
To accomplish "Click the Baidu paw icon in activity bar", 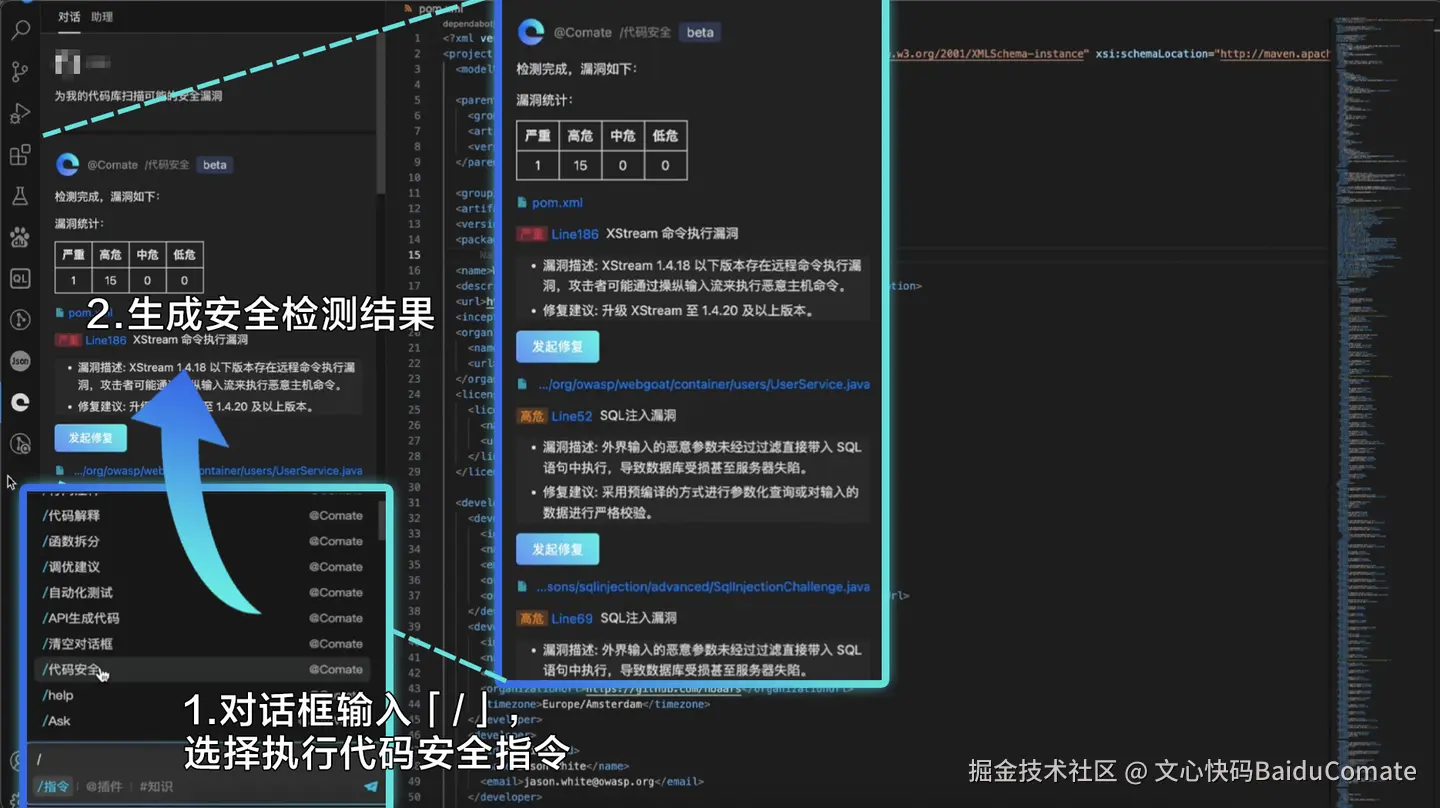I will click(x=20, y=237).
